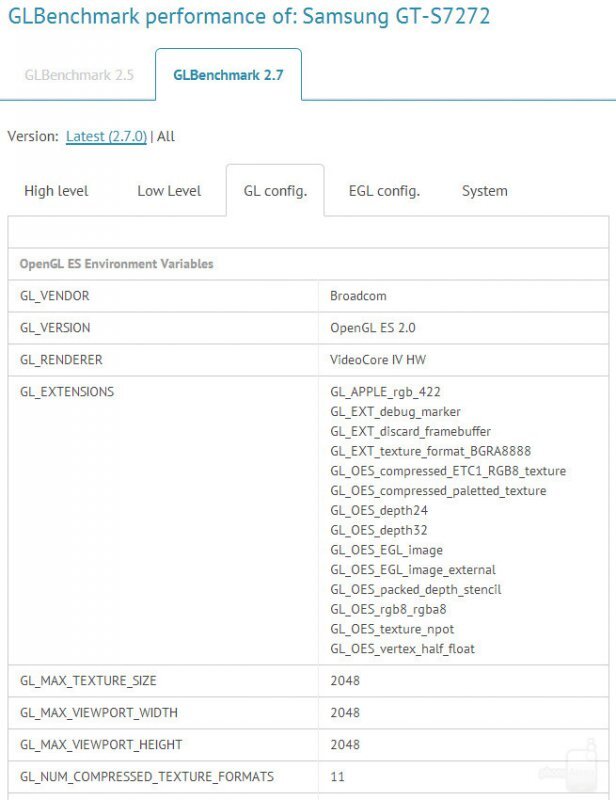Open the High level tab
Image resolution: width=616 pixels, height=800 pixels.
(56, 191)
